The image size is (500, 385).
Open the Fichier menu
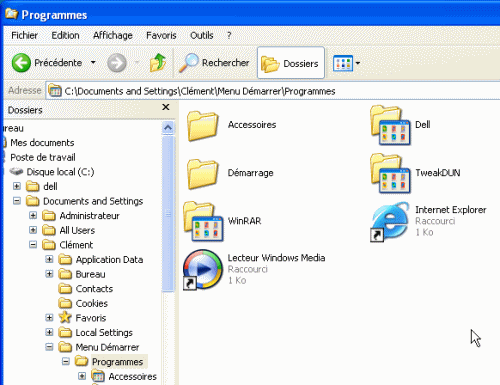(24, 35)
